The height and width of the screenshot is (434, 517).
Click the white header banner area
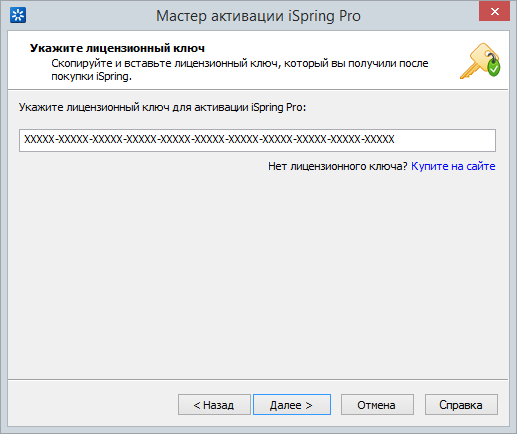[x=258, y=60]
